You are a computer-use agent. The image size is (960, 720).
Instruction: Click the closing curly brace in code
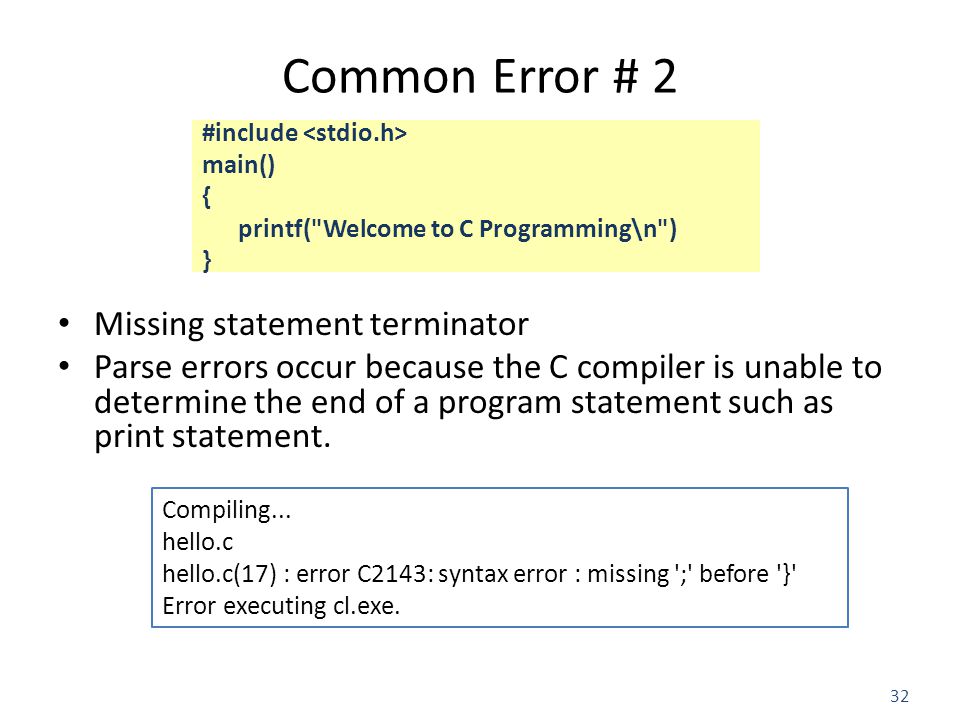pos(206,260)
